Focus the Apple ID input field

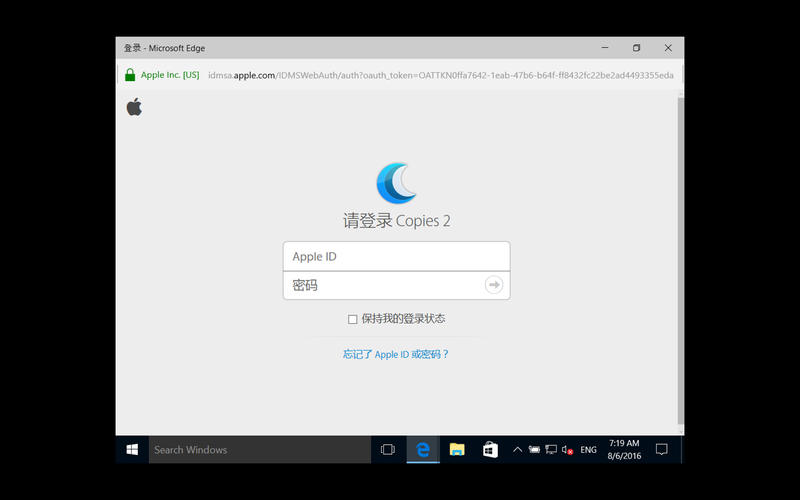point(396,256)
